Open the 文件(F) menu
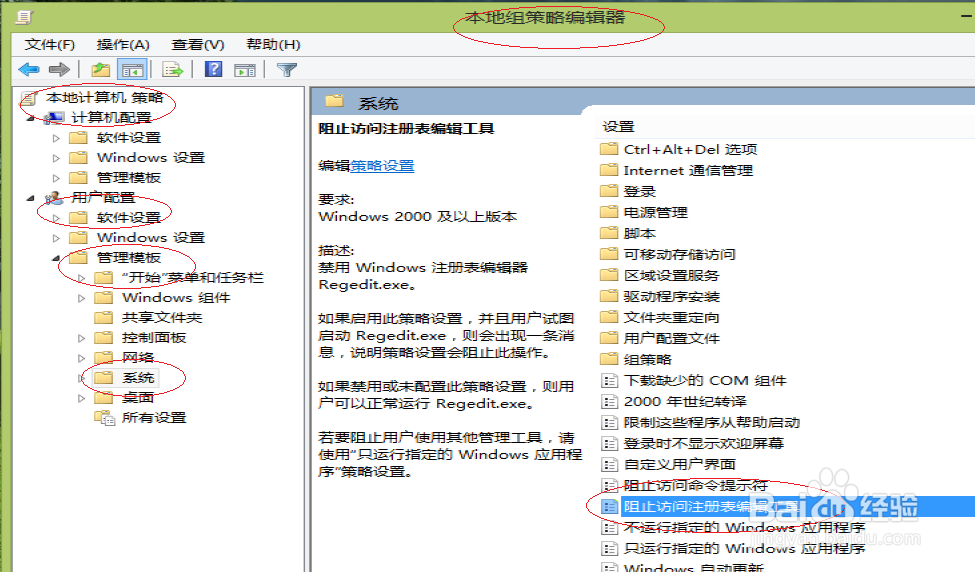 pos(50,45)
